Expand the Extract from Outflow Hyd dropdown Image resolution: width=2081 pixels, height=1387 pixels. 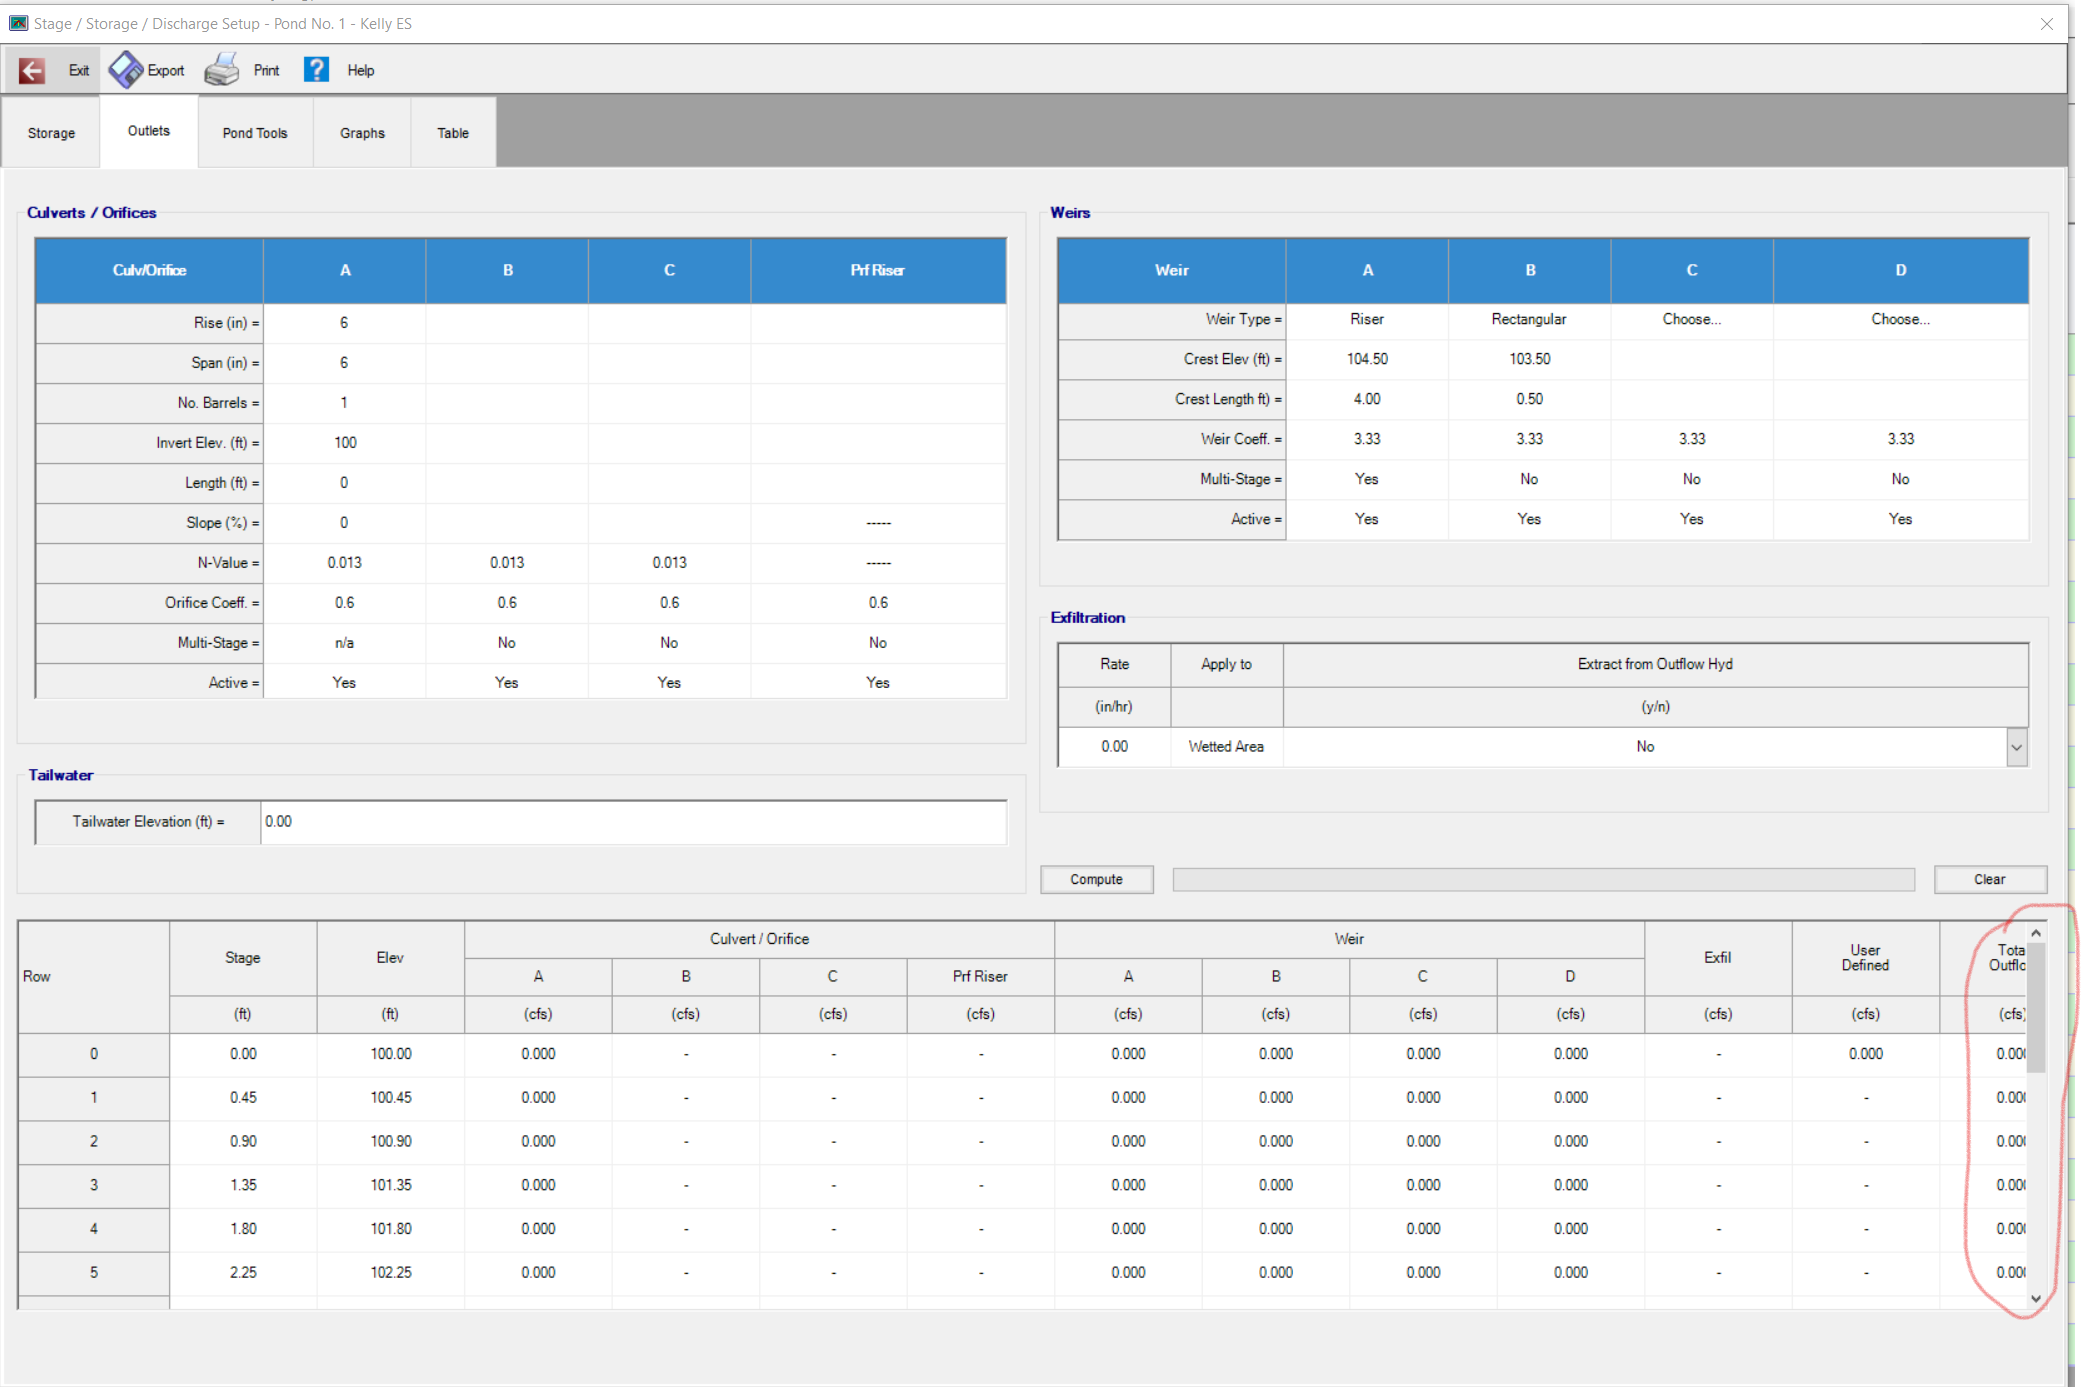point(2017,747)
